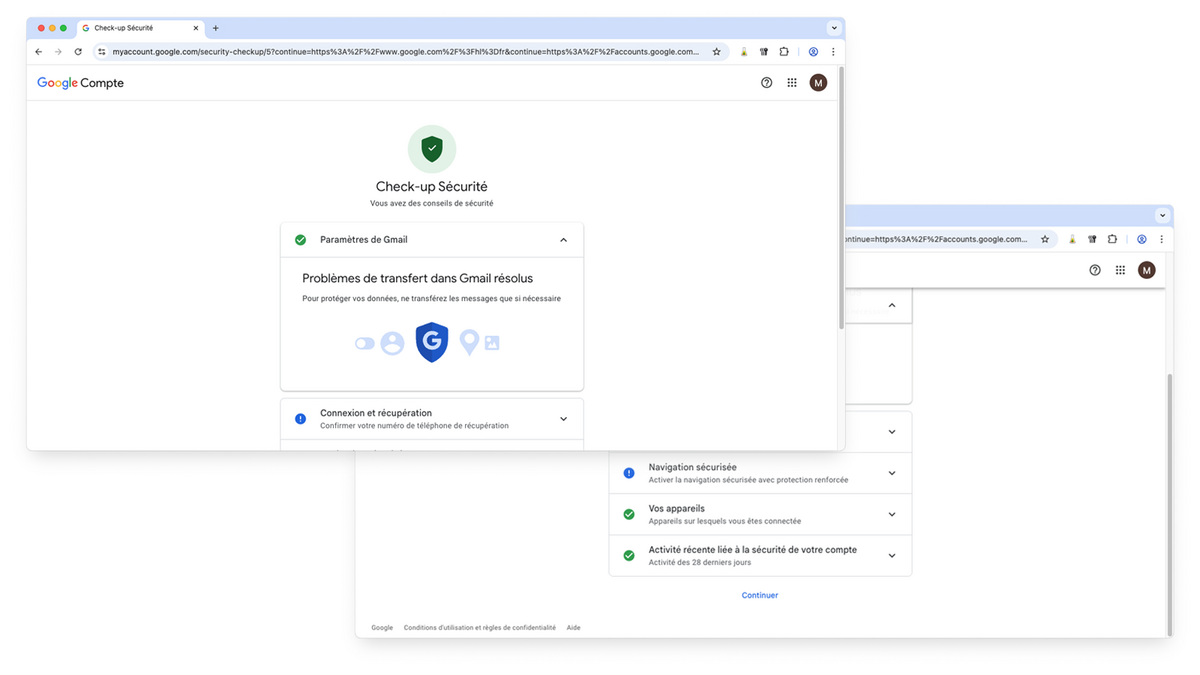Open M account avatar in back window

[1147, 270]
